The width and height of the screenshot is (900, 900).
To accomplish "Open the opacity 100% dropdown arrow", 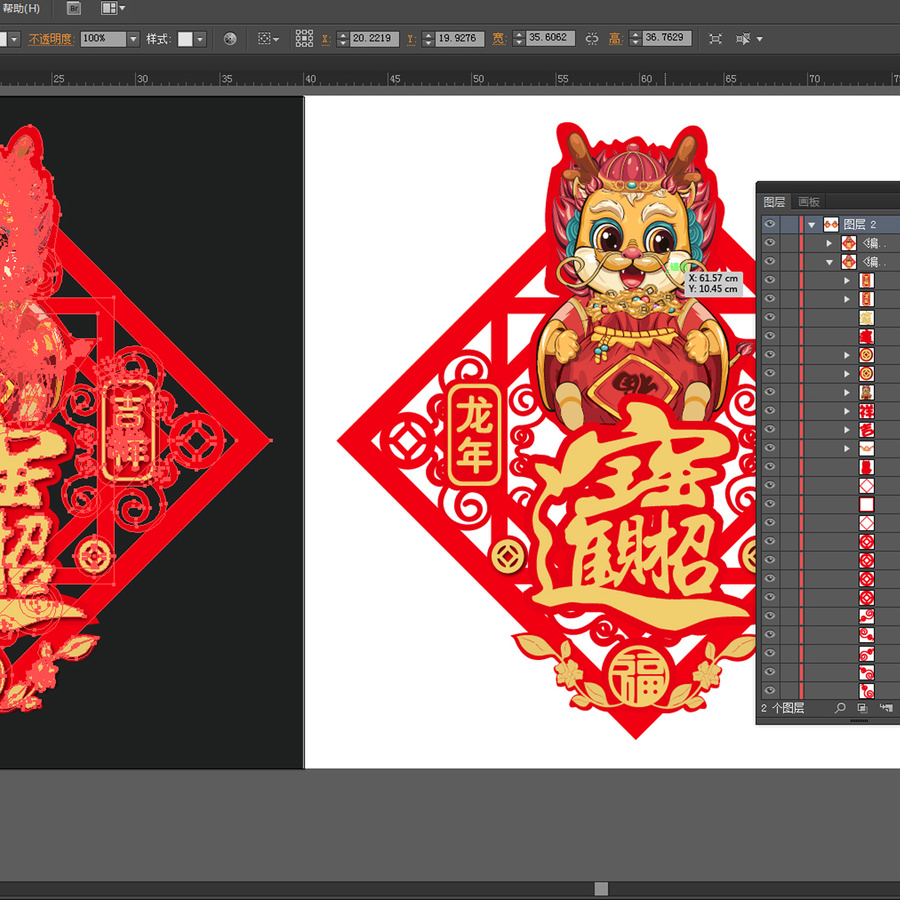I will 133,38.
